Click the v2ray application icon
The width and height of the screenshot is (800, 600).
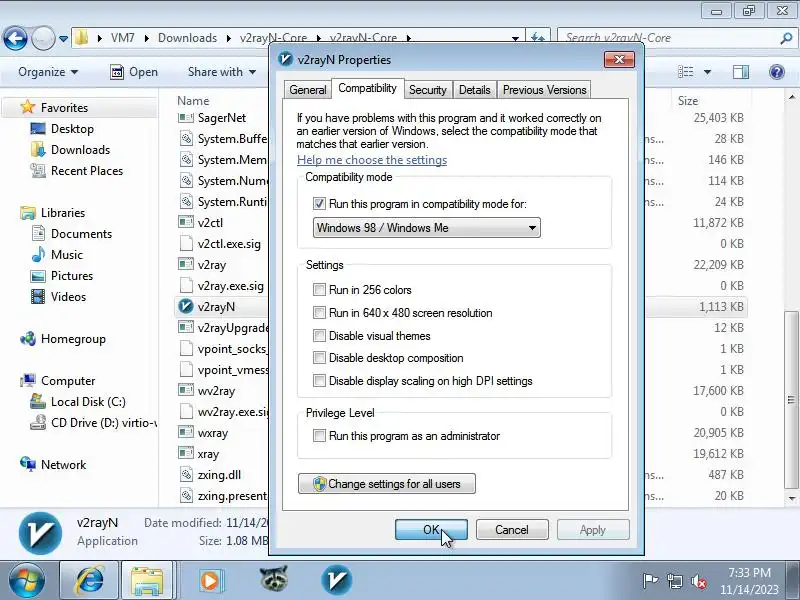pyautogui.click(x=186, y=264)
